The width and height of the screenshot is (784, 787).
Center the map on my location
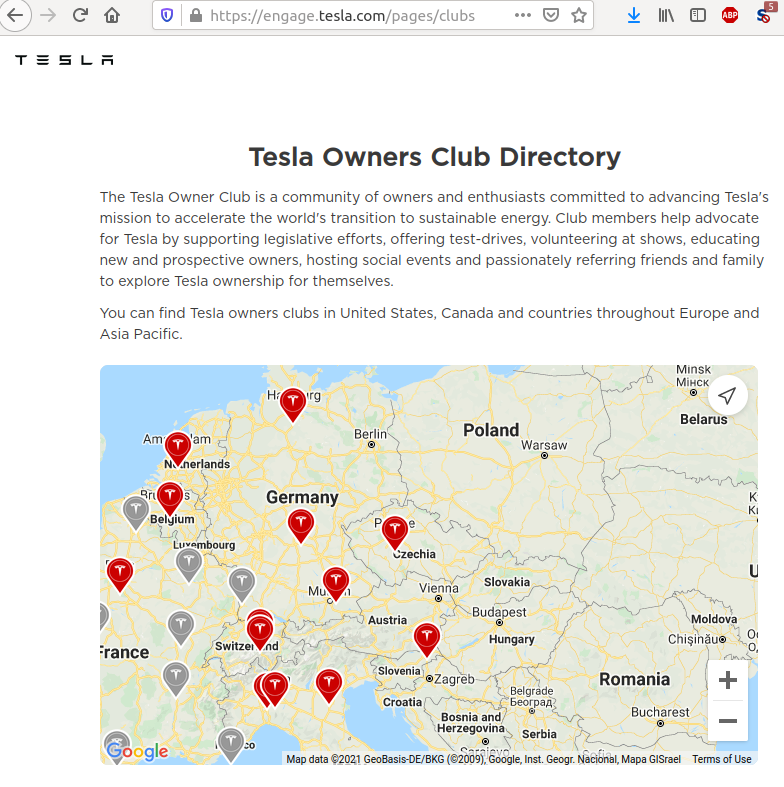coord(727,395)
